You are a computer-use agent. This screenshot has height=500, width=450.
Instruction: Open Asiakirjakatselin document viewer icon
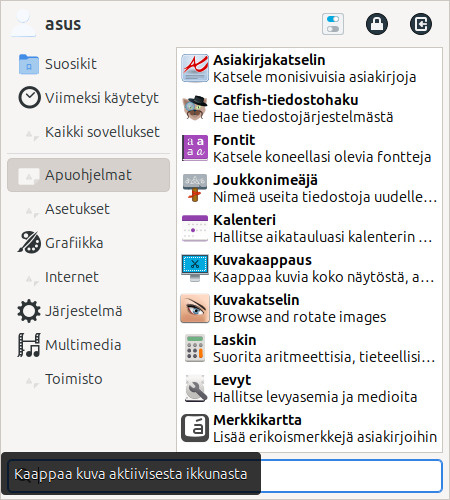tap(195, 68)
